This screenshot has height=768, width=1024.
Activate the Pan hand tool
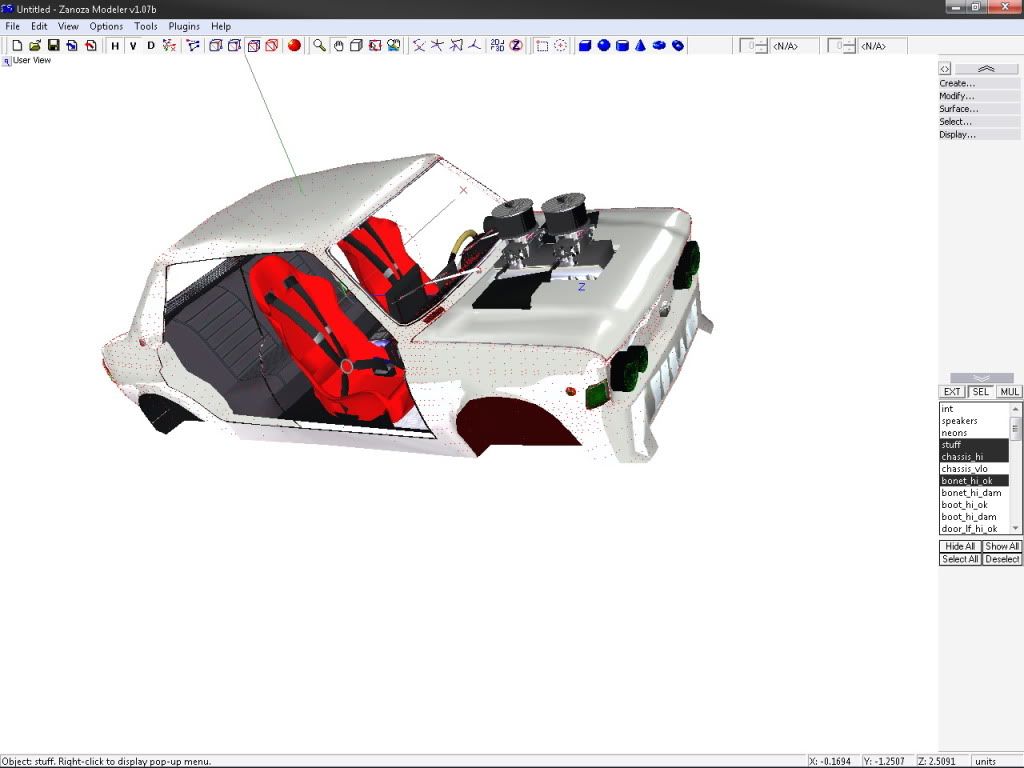coord(338,45)
